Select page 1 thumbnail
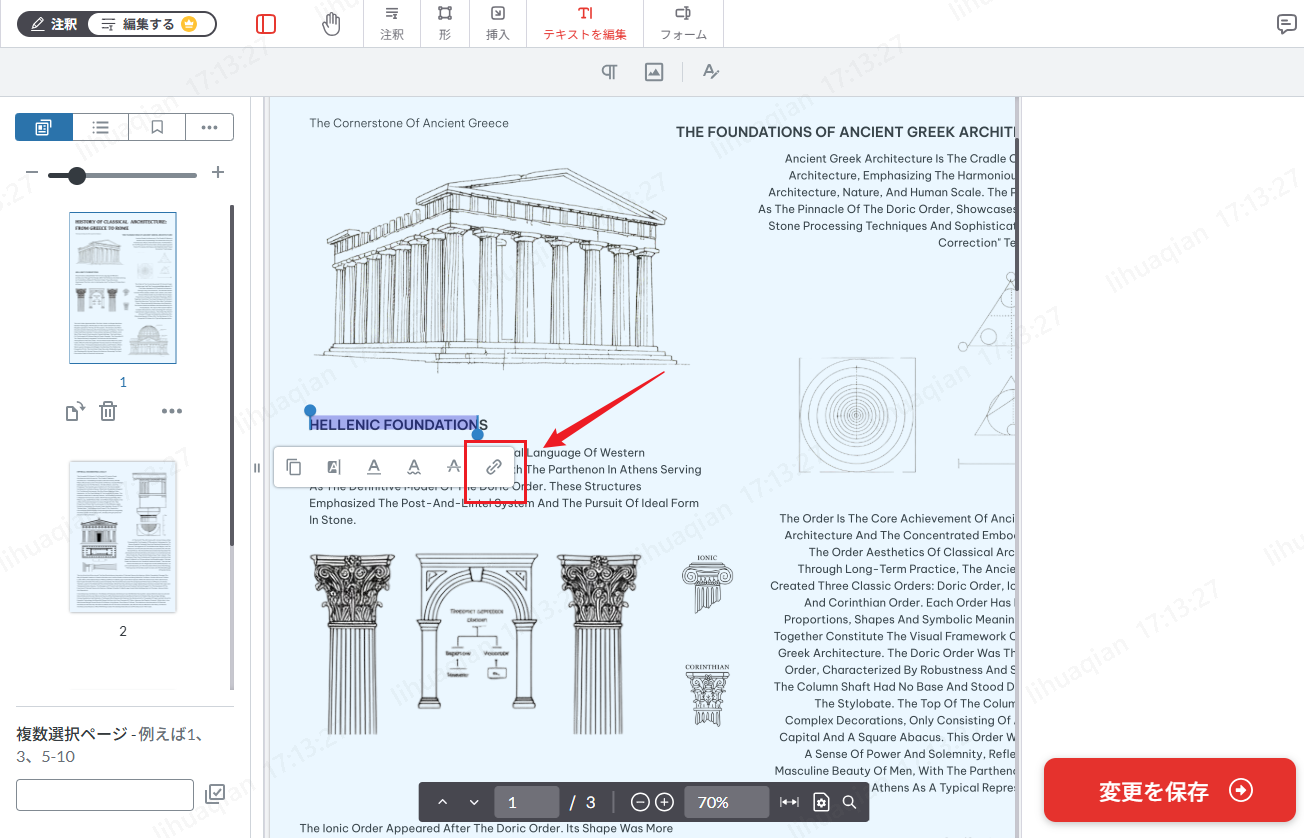 [123, 288]
